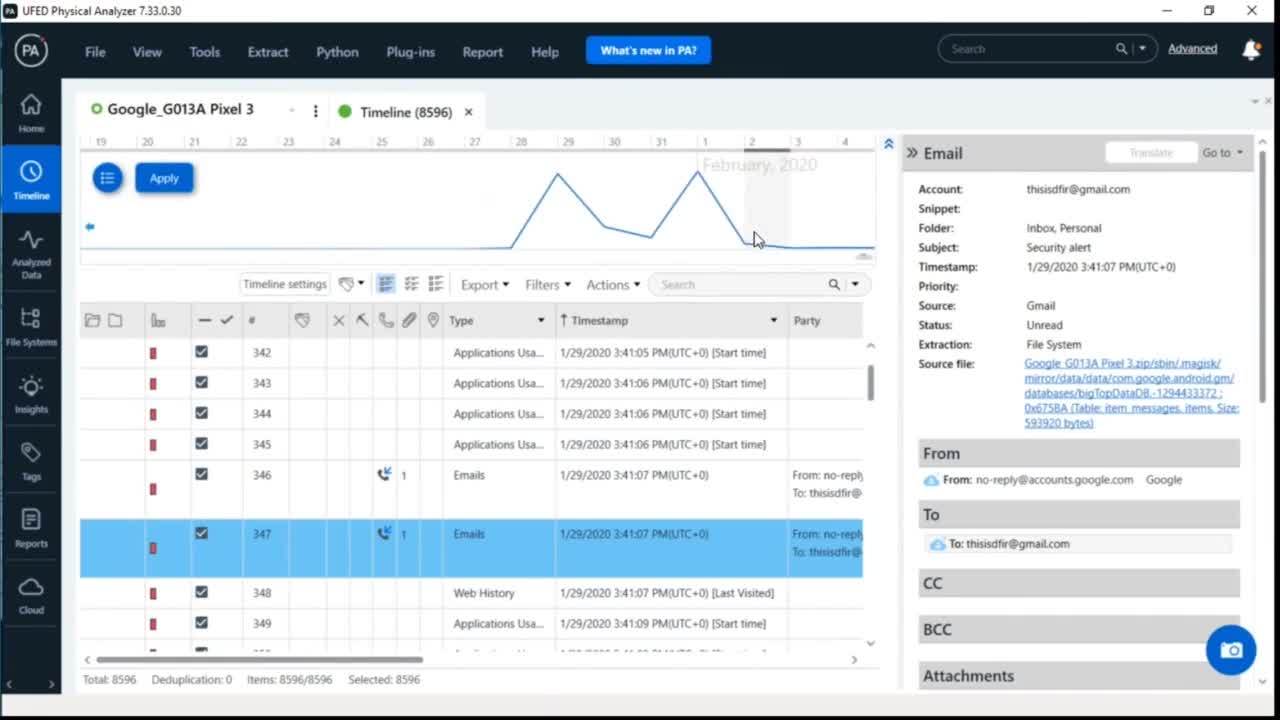The height and width of the screenshot is (720, 1280).
Task: Open the Extract menu
Action: point(268,52)
